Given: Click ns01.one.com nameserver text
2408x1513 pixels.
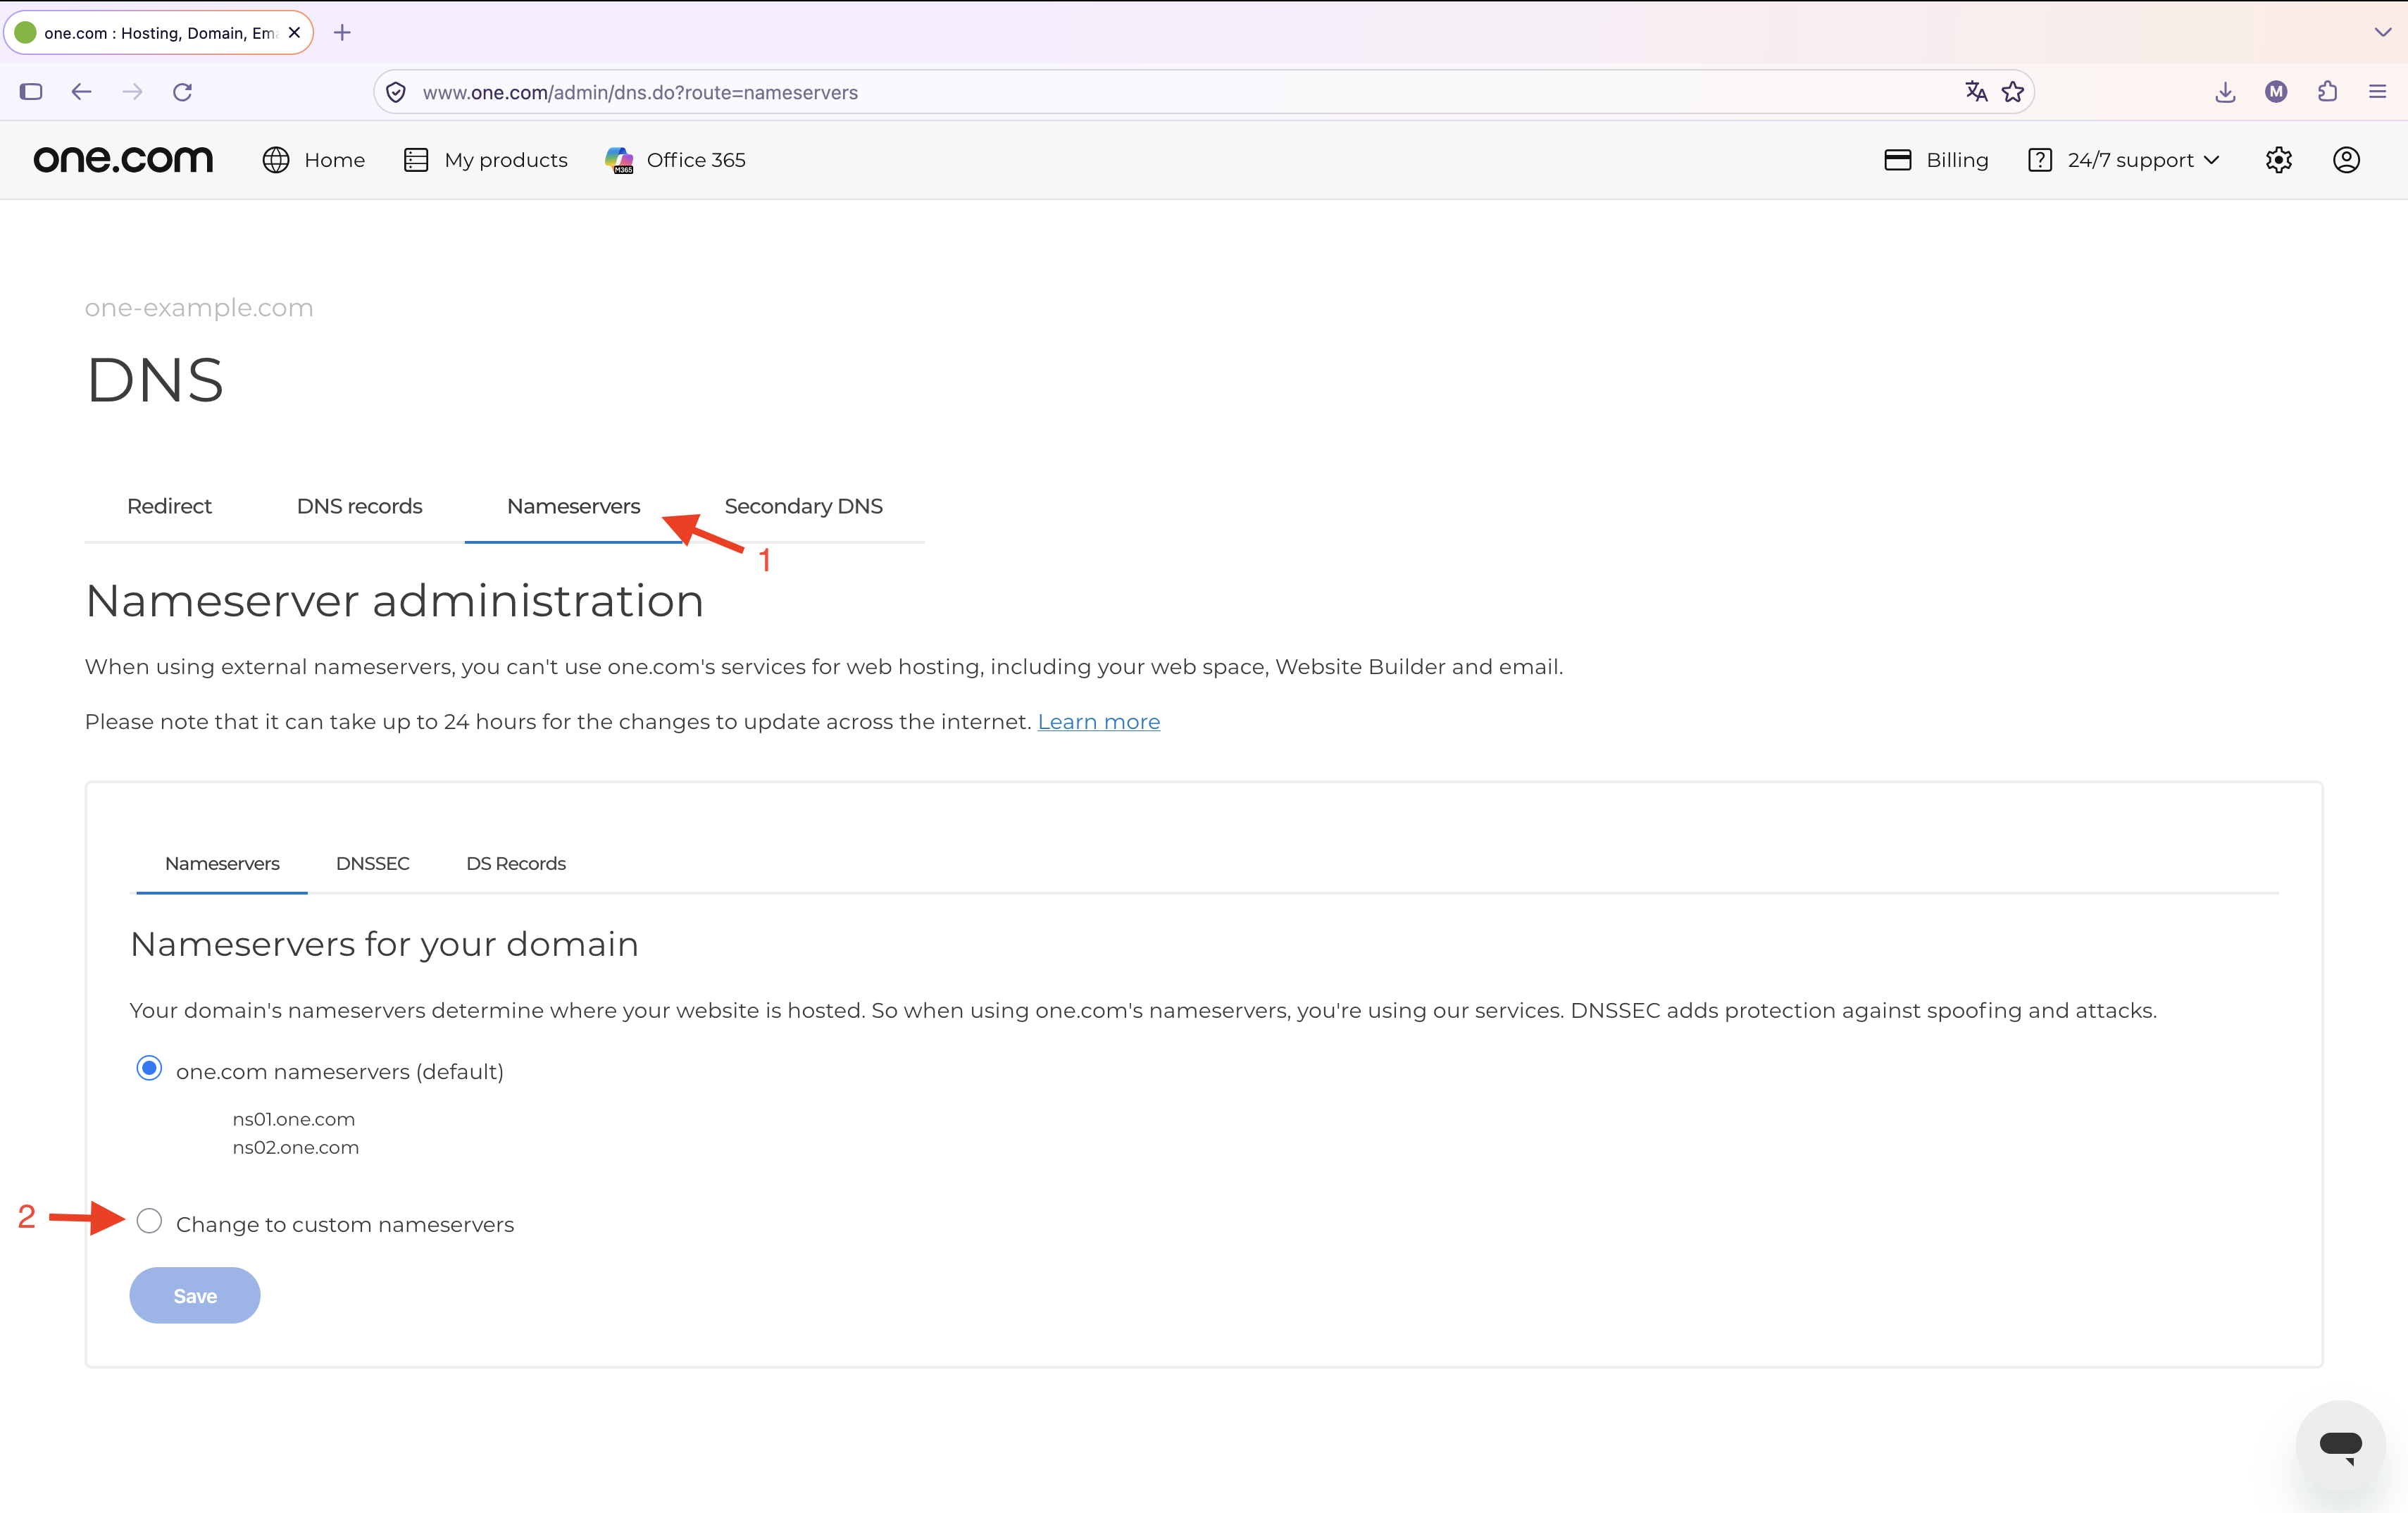Looking at the screenshot, I should coord(294,1119).
